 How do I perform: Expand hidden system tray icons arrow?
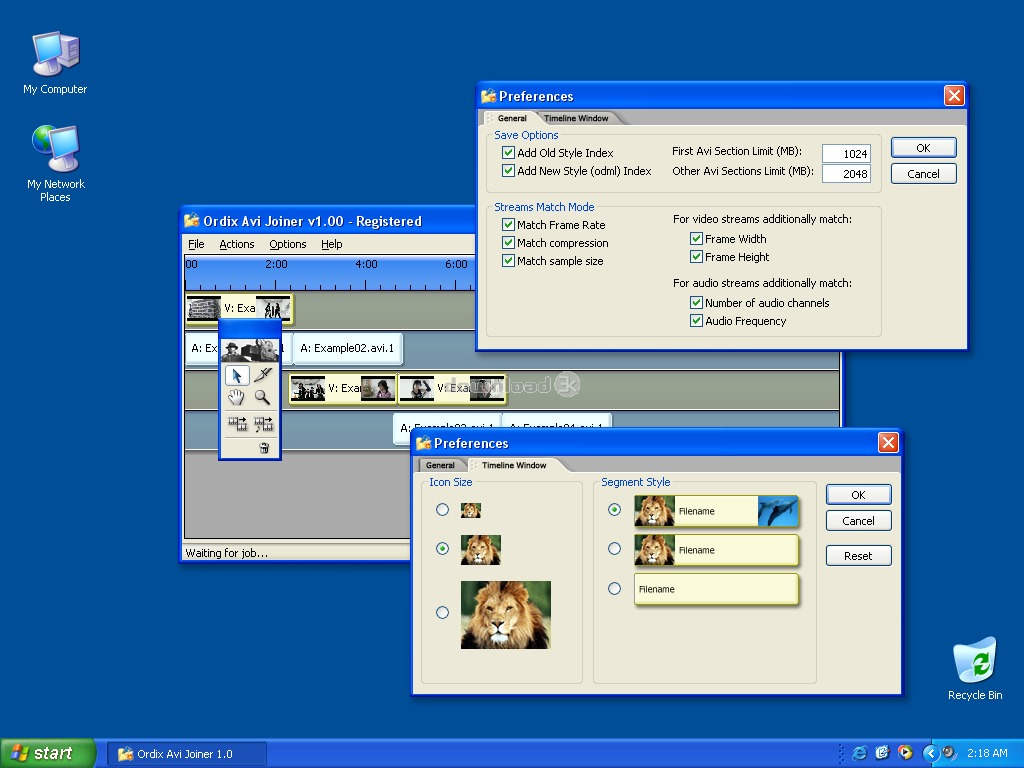(930, 753)
